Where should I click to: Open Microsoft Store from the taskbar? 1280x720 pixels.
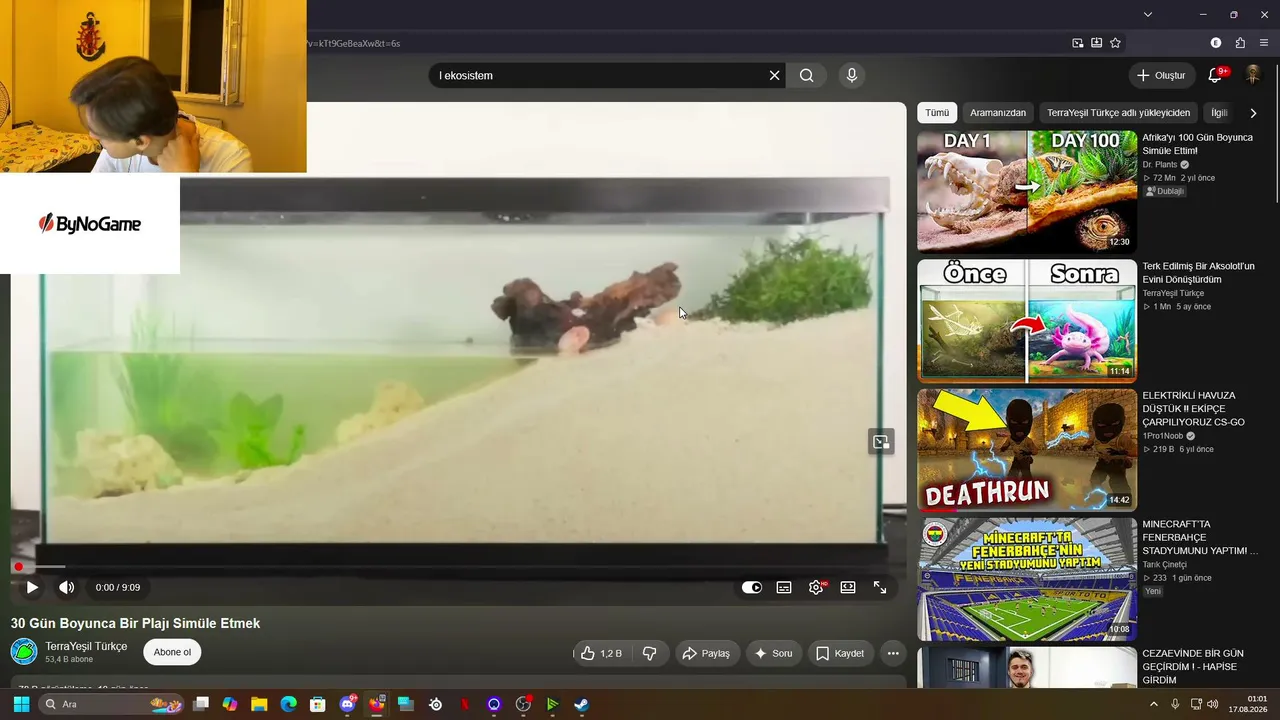(x=318, y=704)
